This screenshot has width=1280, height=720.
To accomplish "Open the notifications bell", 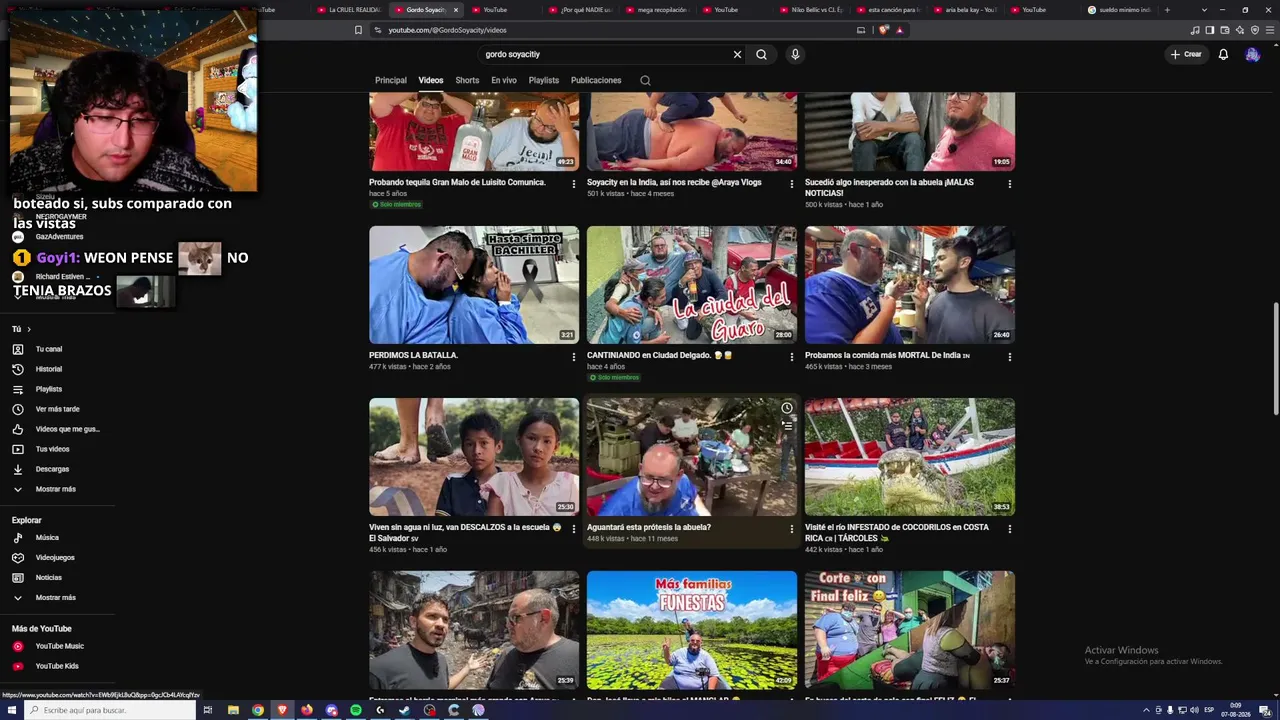I will point(1223,55).
